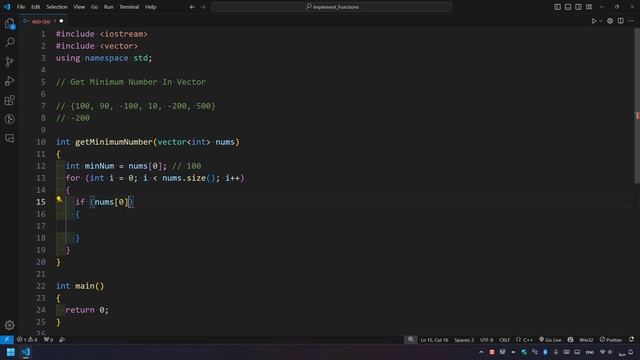The image size is (640, 360).
Task: Open notifications bell in the VS Code status bar
Action: 631,340
